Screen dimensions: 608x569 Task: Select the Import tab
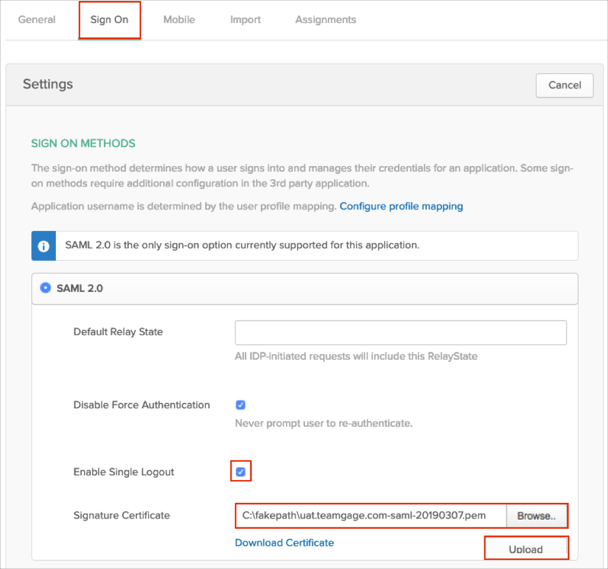click(x=245, y=20)
